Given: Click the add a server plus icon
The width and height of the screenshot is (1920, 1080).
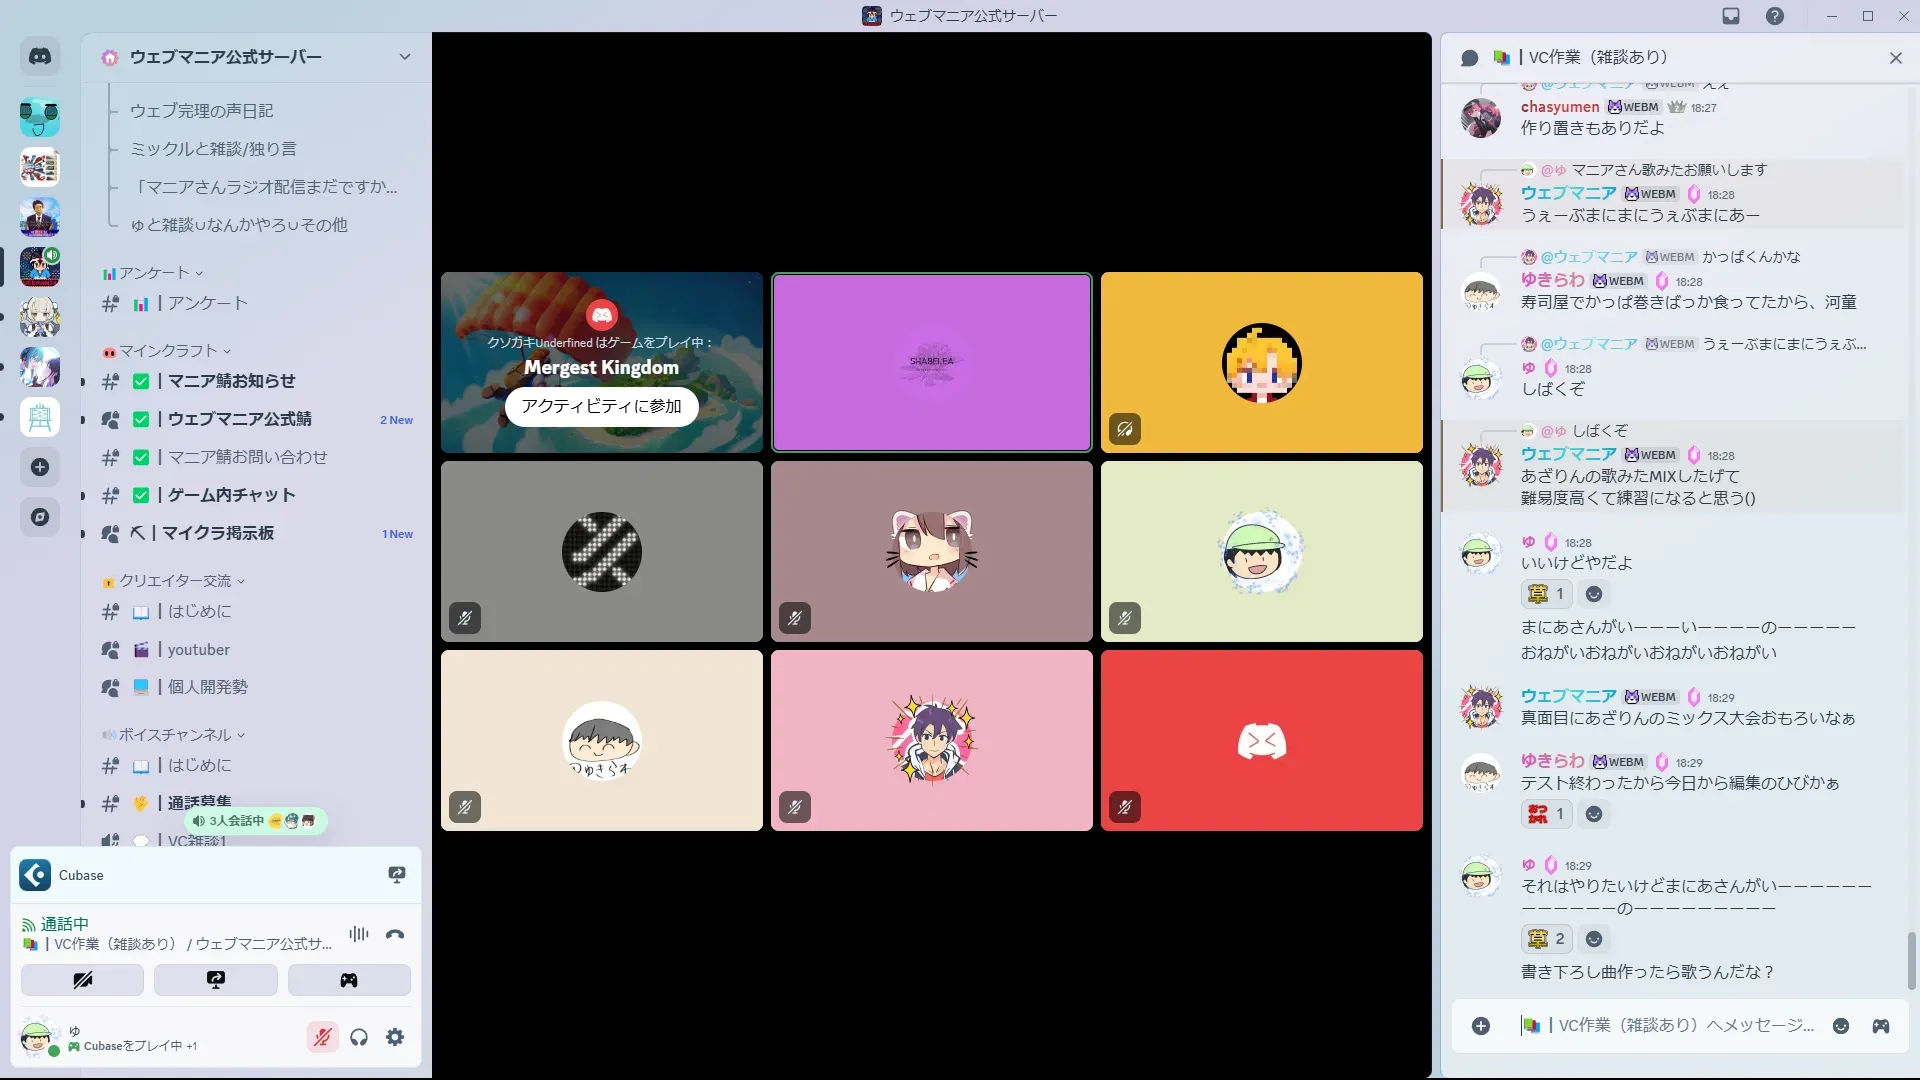Looking at the screenshot, I should [x=40, y=467].
